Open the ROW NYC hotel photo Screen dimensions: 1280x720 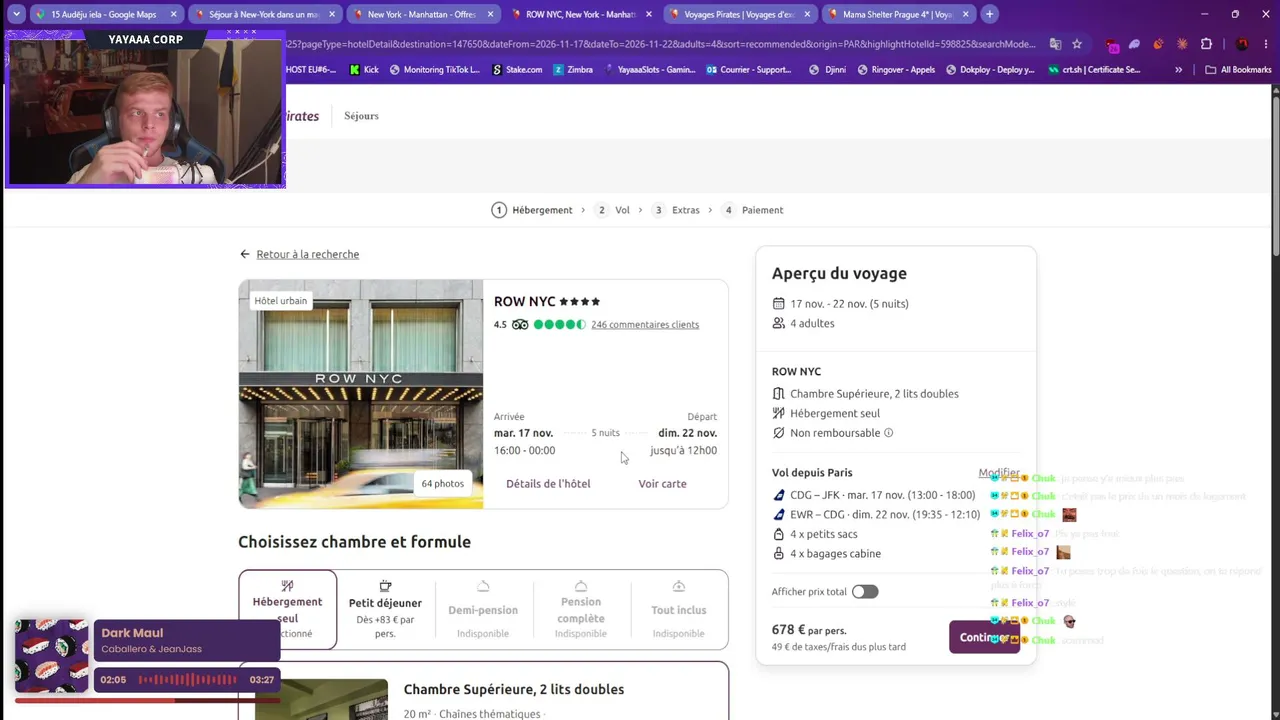(x=361, y=394)
